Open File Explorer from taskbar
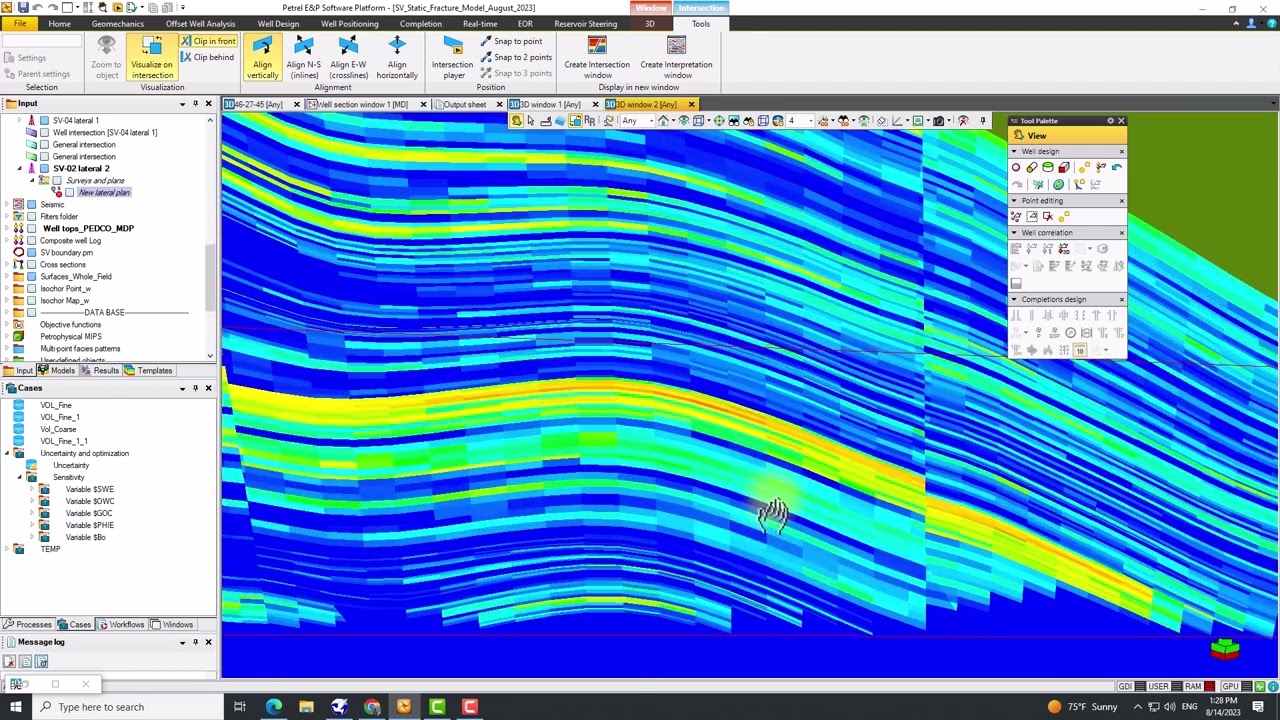 coord(306,707)
